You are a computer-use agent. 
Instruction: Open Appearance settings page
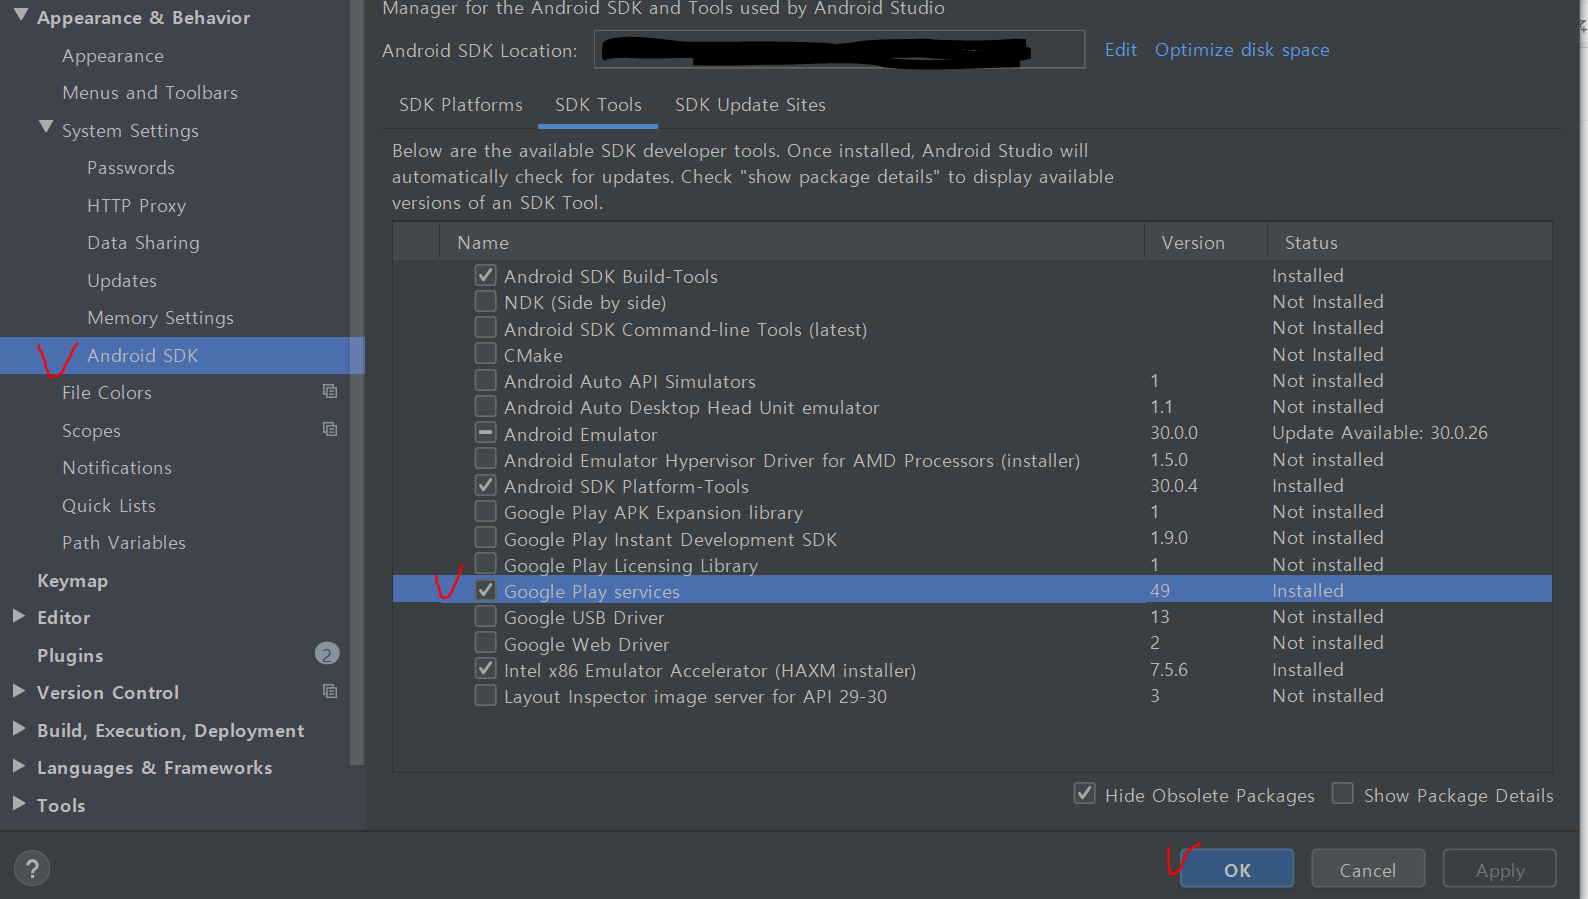(113, 56)
